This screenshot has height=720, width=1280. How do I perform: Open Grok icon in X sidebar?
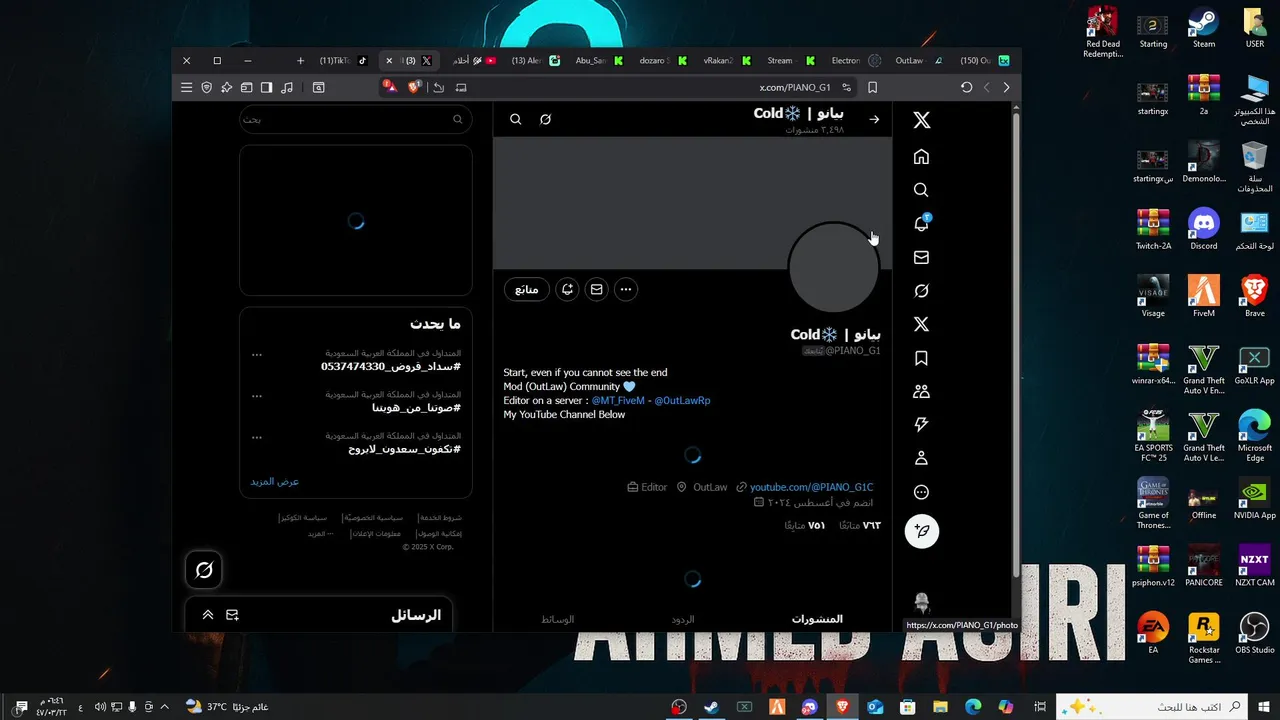tap(921, 291)
